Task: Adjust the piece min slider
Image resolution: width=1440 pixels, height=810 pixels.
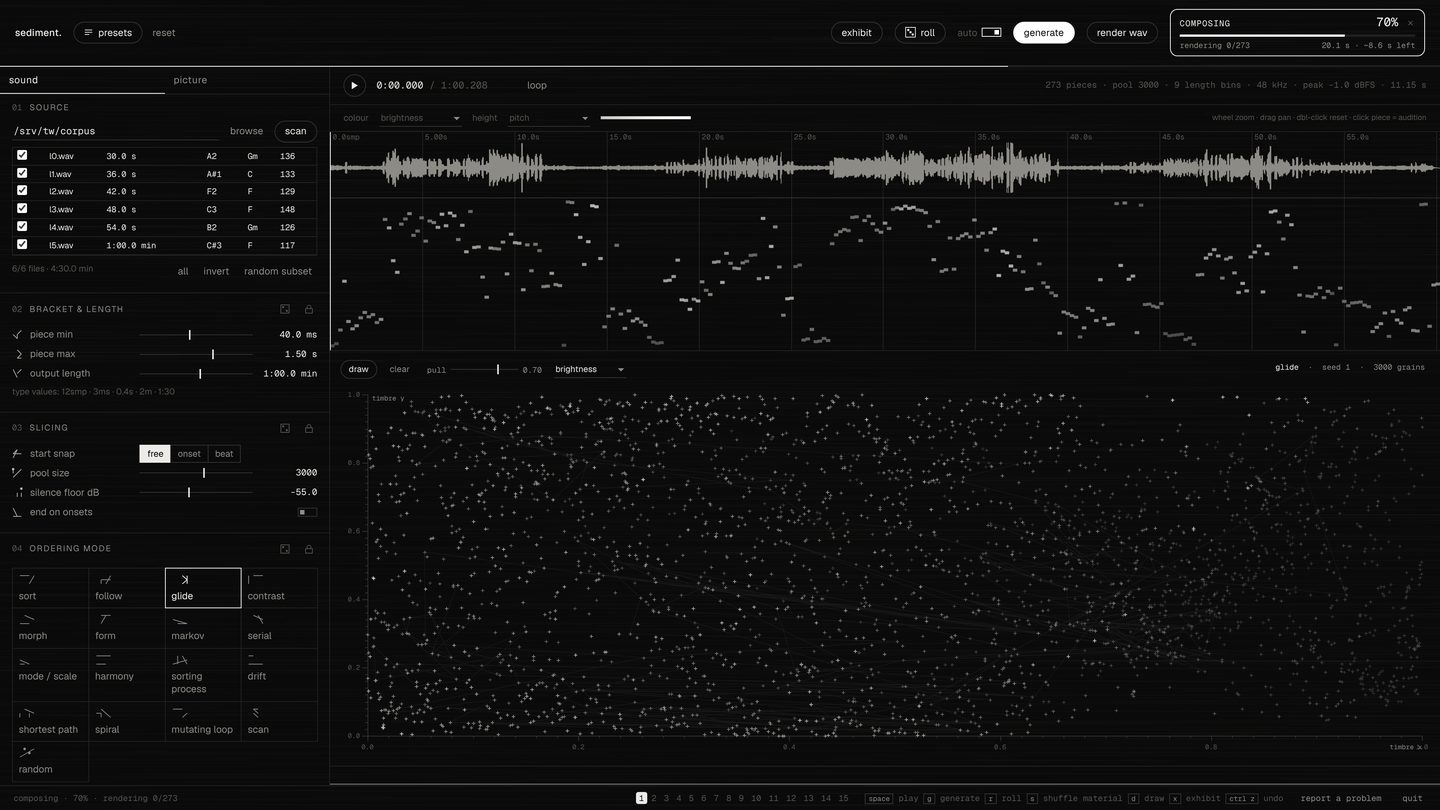Action: pos(196,335)
